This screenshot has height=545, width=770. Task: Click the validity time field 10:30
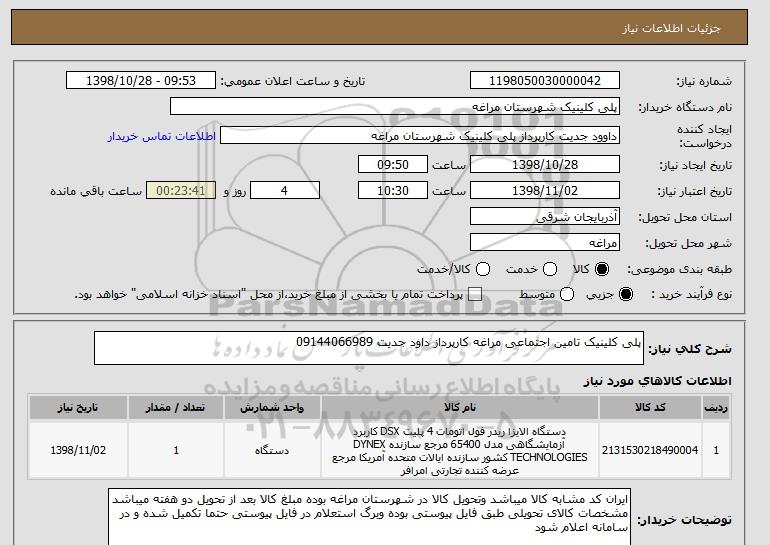click(x=393, y=191)
